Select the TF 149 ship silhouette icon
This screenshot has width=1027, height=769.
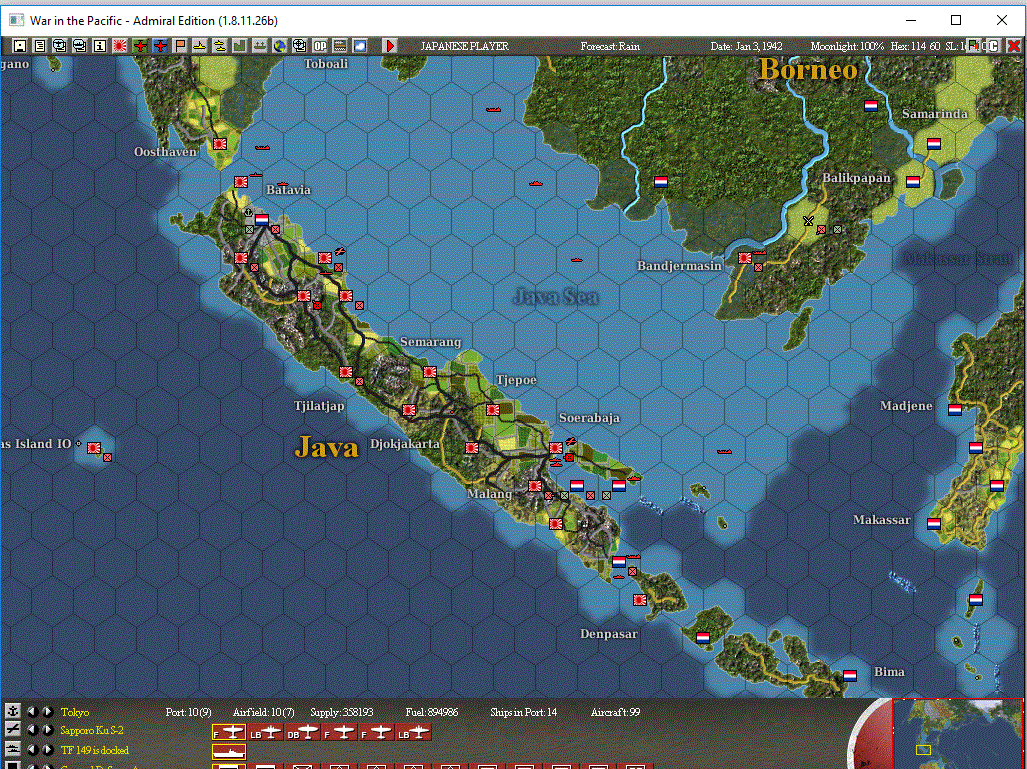229,751
